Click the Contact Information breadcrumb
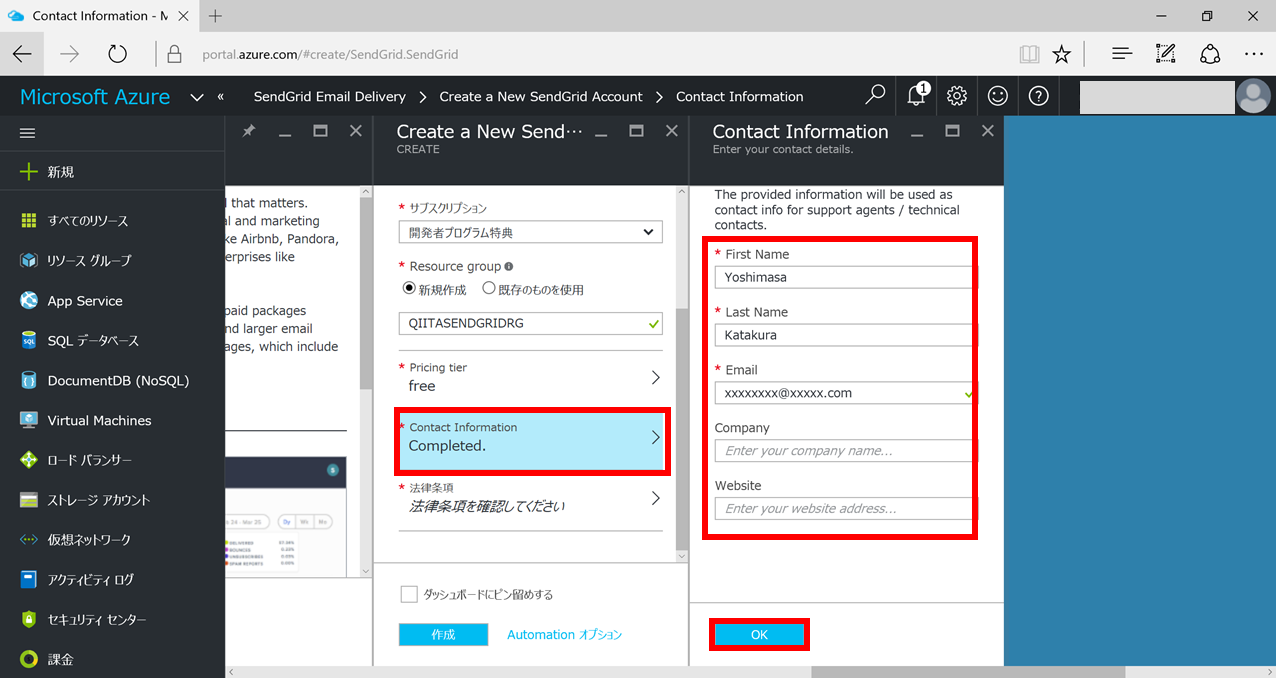The image size is (1276, 678). (x=740, y=97)
